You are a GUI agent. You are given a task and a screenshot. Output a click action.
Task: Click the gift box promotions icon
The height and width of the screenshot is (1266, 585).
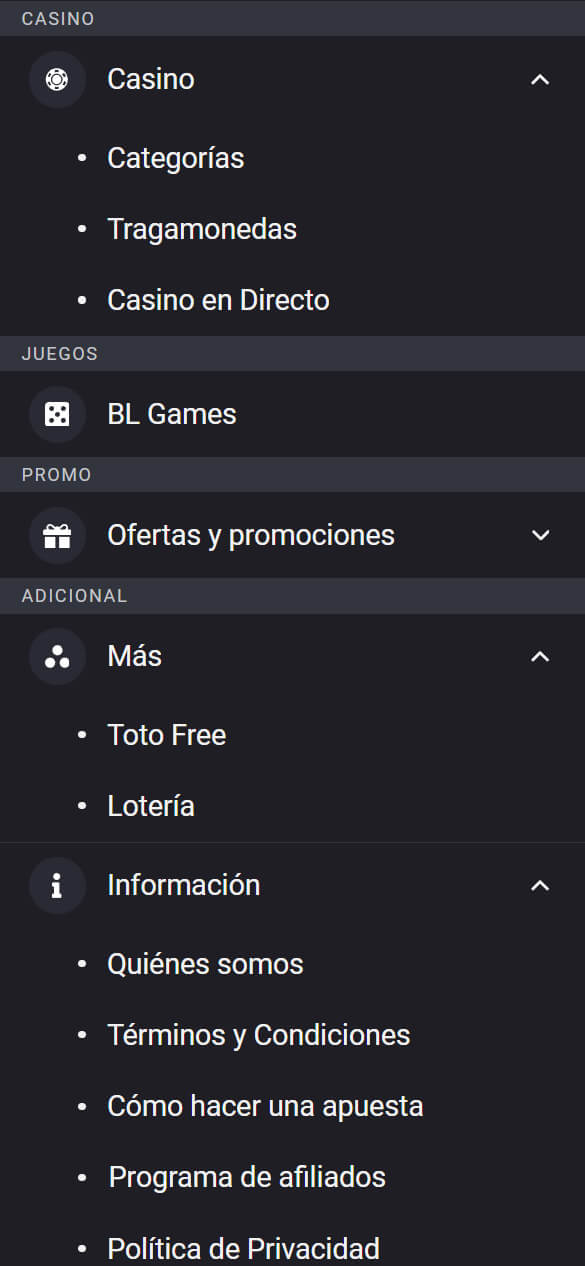click(x=57, y=535)
